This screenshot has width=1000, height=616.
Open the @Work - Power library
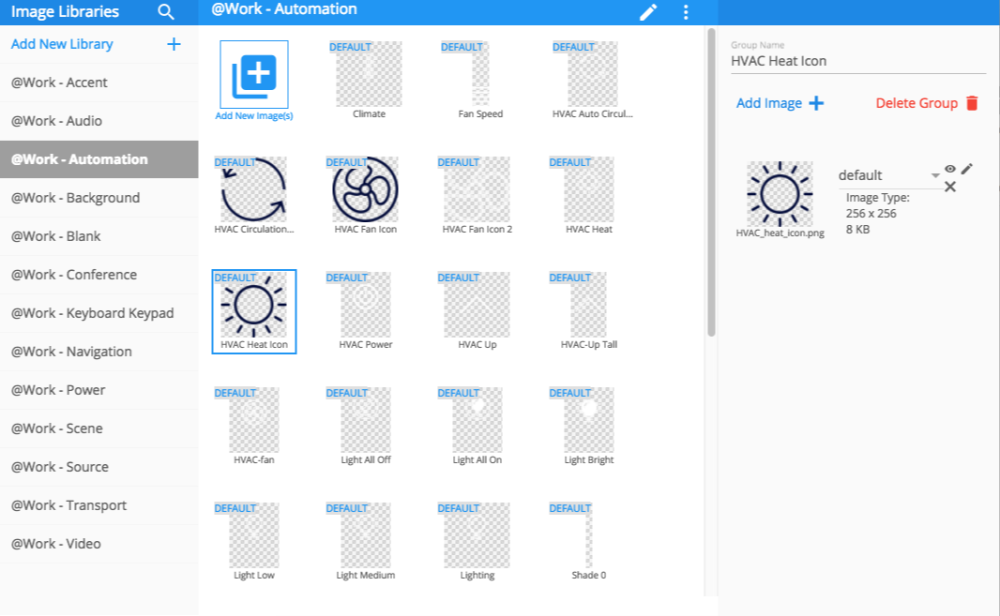point(99,390)
